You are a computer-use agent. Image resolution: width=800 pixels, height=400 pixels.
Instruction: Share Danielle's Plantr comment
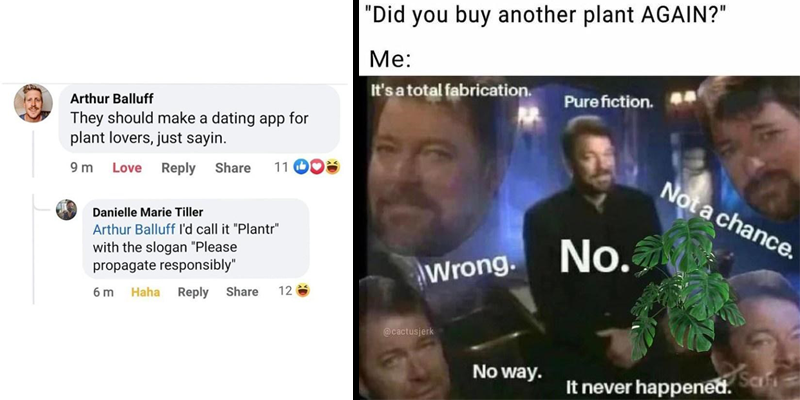242,292
